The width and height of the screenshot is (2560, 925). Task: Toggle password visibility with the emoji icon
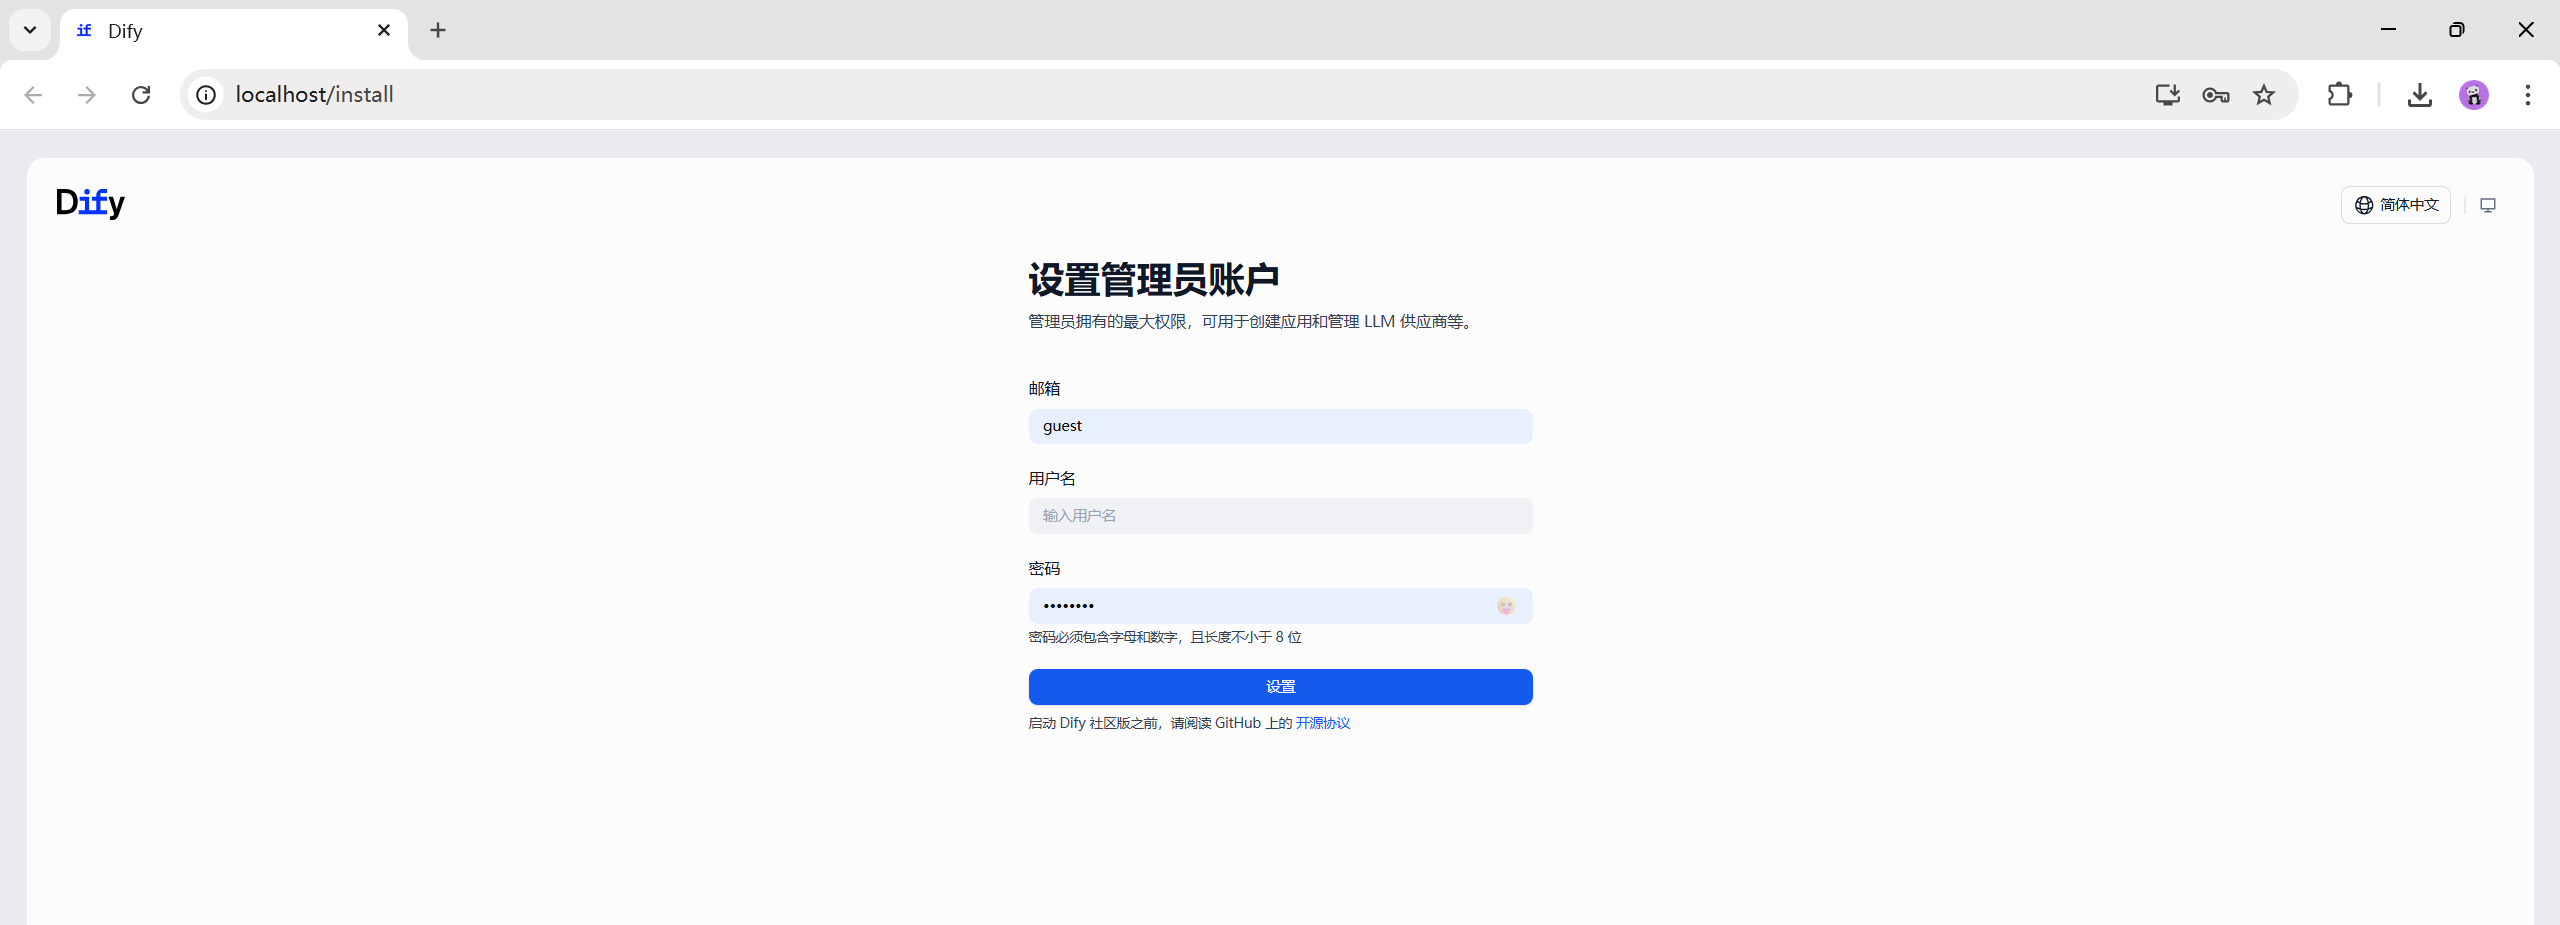(x=1505, y=605)
